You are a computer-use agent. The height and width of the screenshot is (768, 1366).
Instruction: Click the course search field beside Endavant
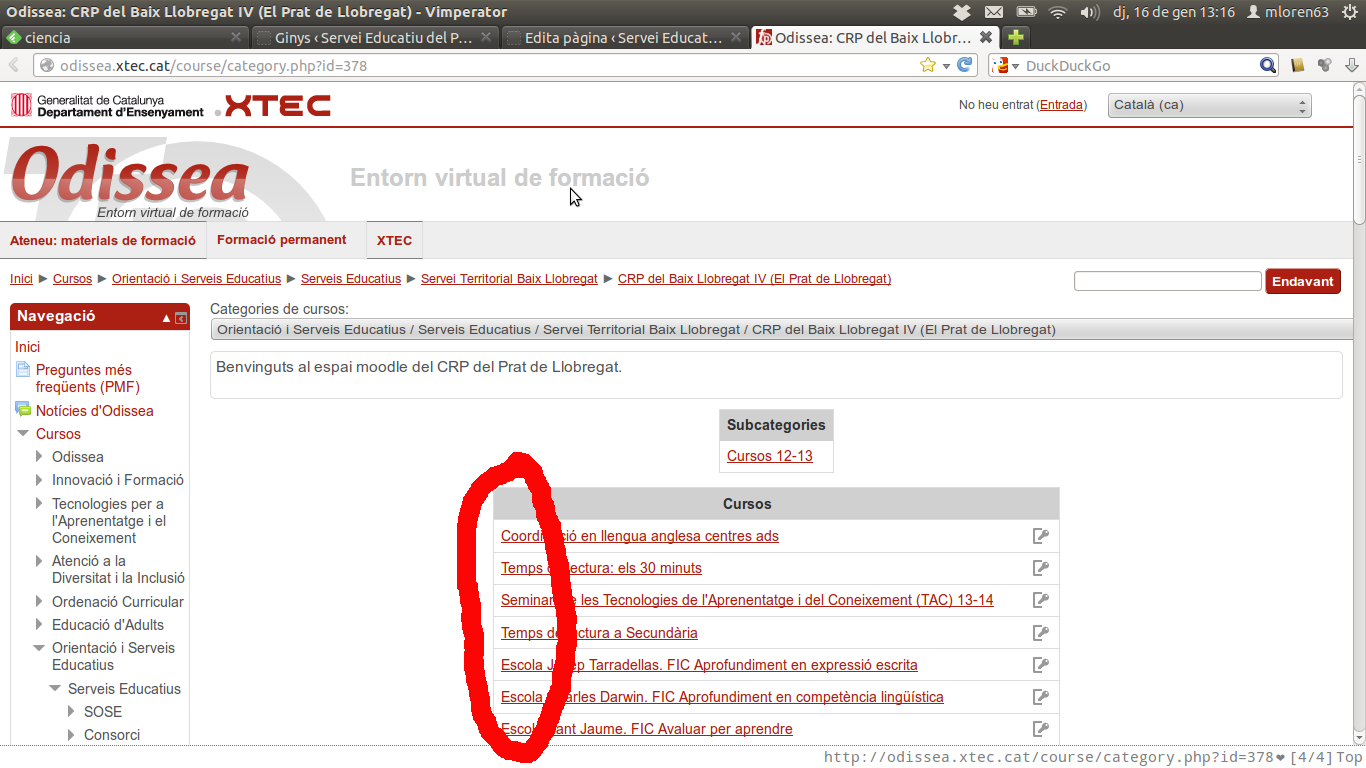click(x=1167, y=282)
